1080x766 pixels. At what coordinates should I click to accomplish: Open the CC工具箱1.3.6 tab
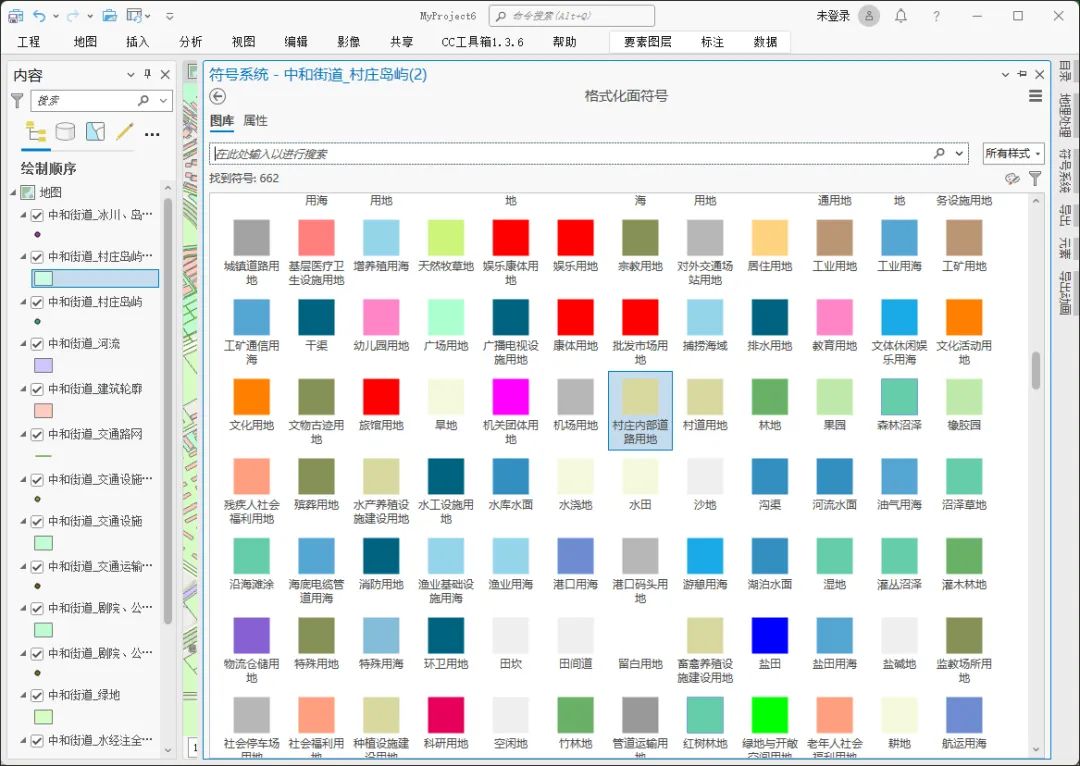(x=482, y=42)
